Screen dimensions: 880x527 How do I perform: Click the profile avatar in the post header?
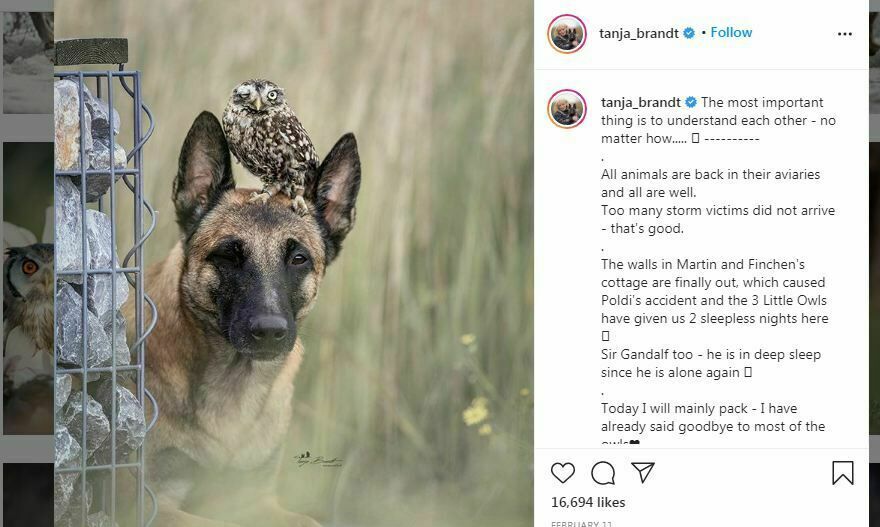(567, 34)
